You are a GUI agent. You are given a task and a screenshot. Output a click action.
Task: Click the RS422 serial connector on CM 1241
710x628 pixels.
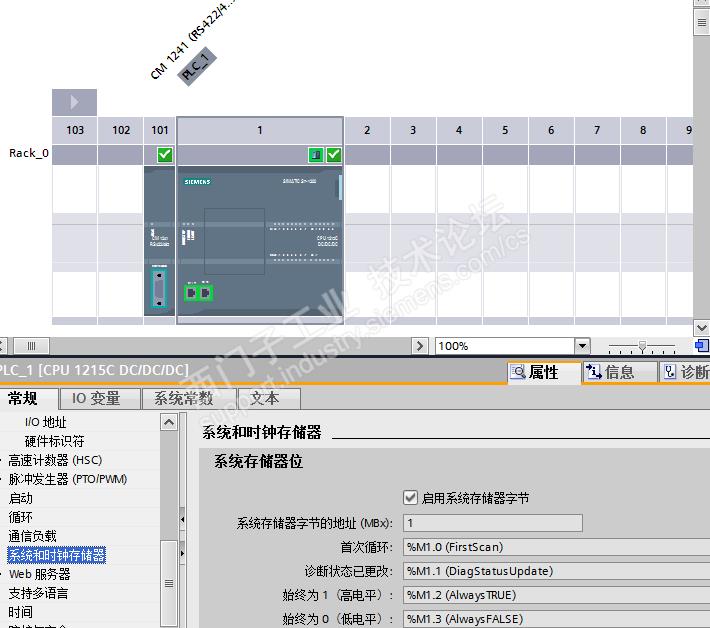pos(159,288)
